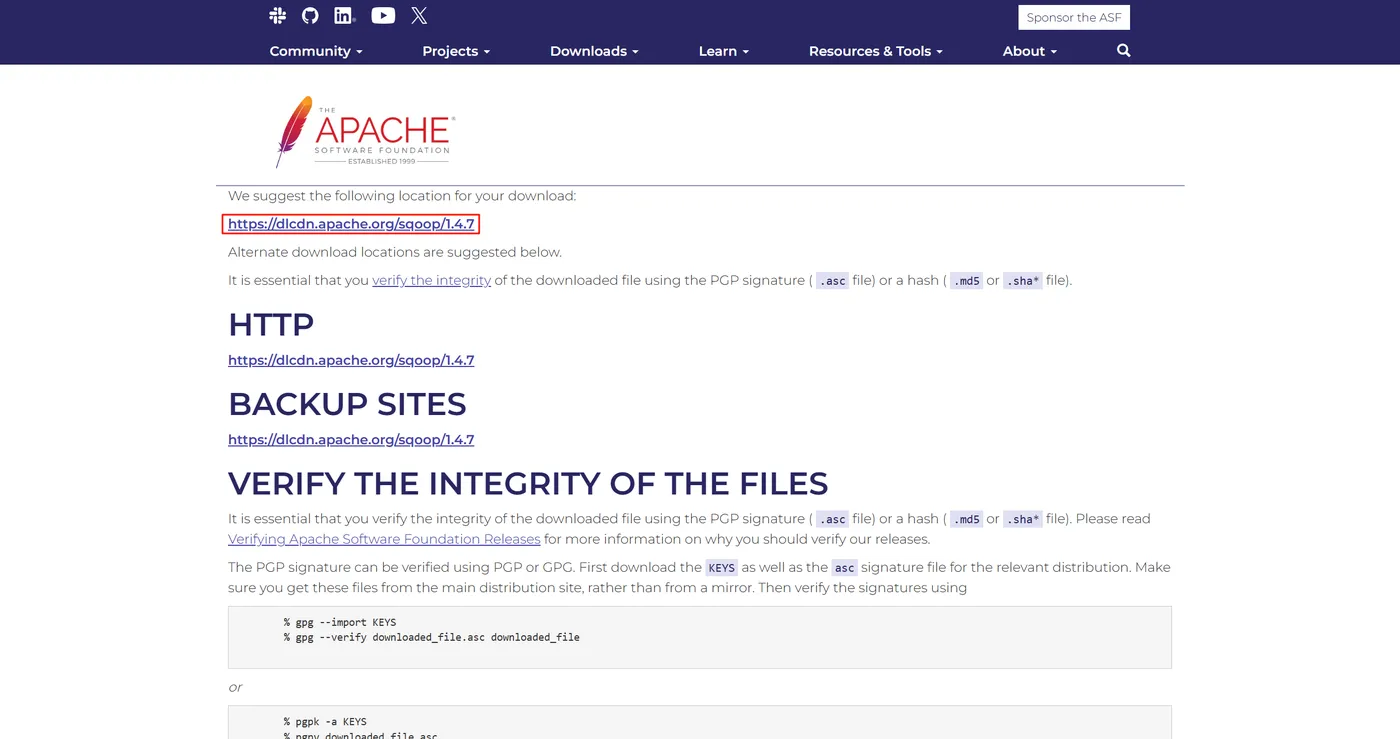1400x739 pixels.
Task: Open the X (Twitter) icon link
Action: coord(419,15)
